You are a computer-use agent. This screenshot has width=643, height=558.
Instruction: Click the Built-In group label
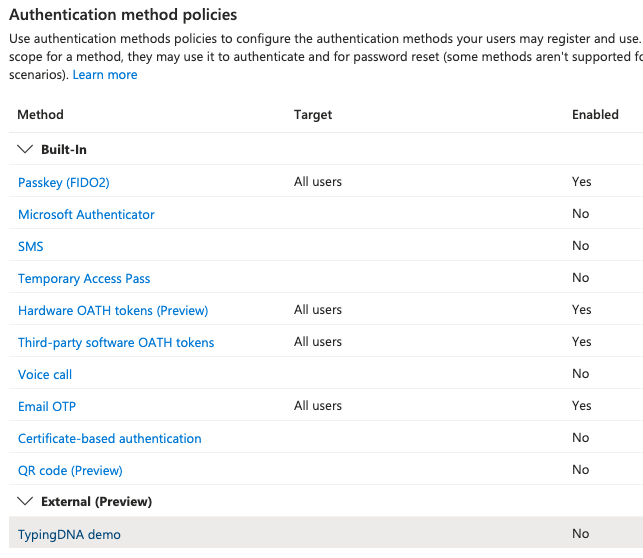pyautogui.click(x=64, y=149)
